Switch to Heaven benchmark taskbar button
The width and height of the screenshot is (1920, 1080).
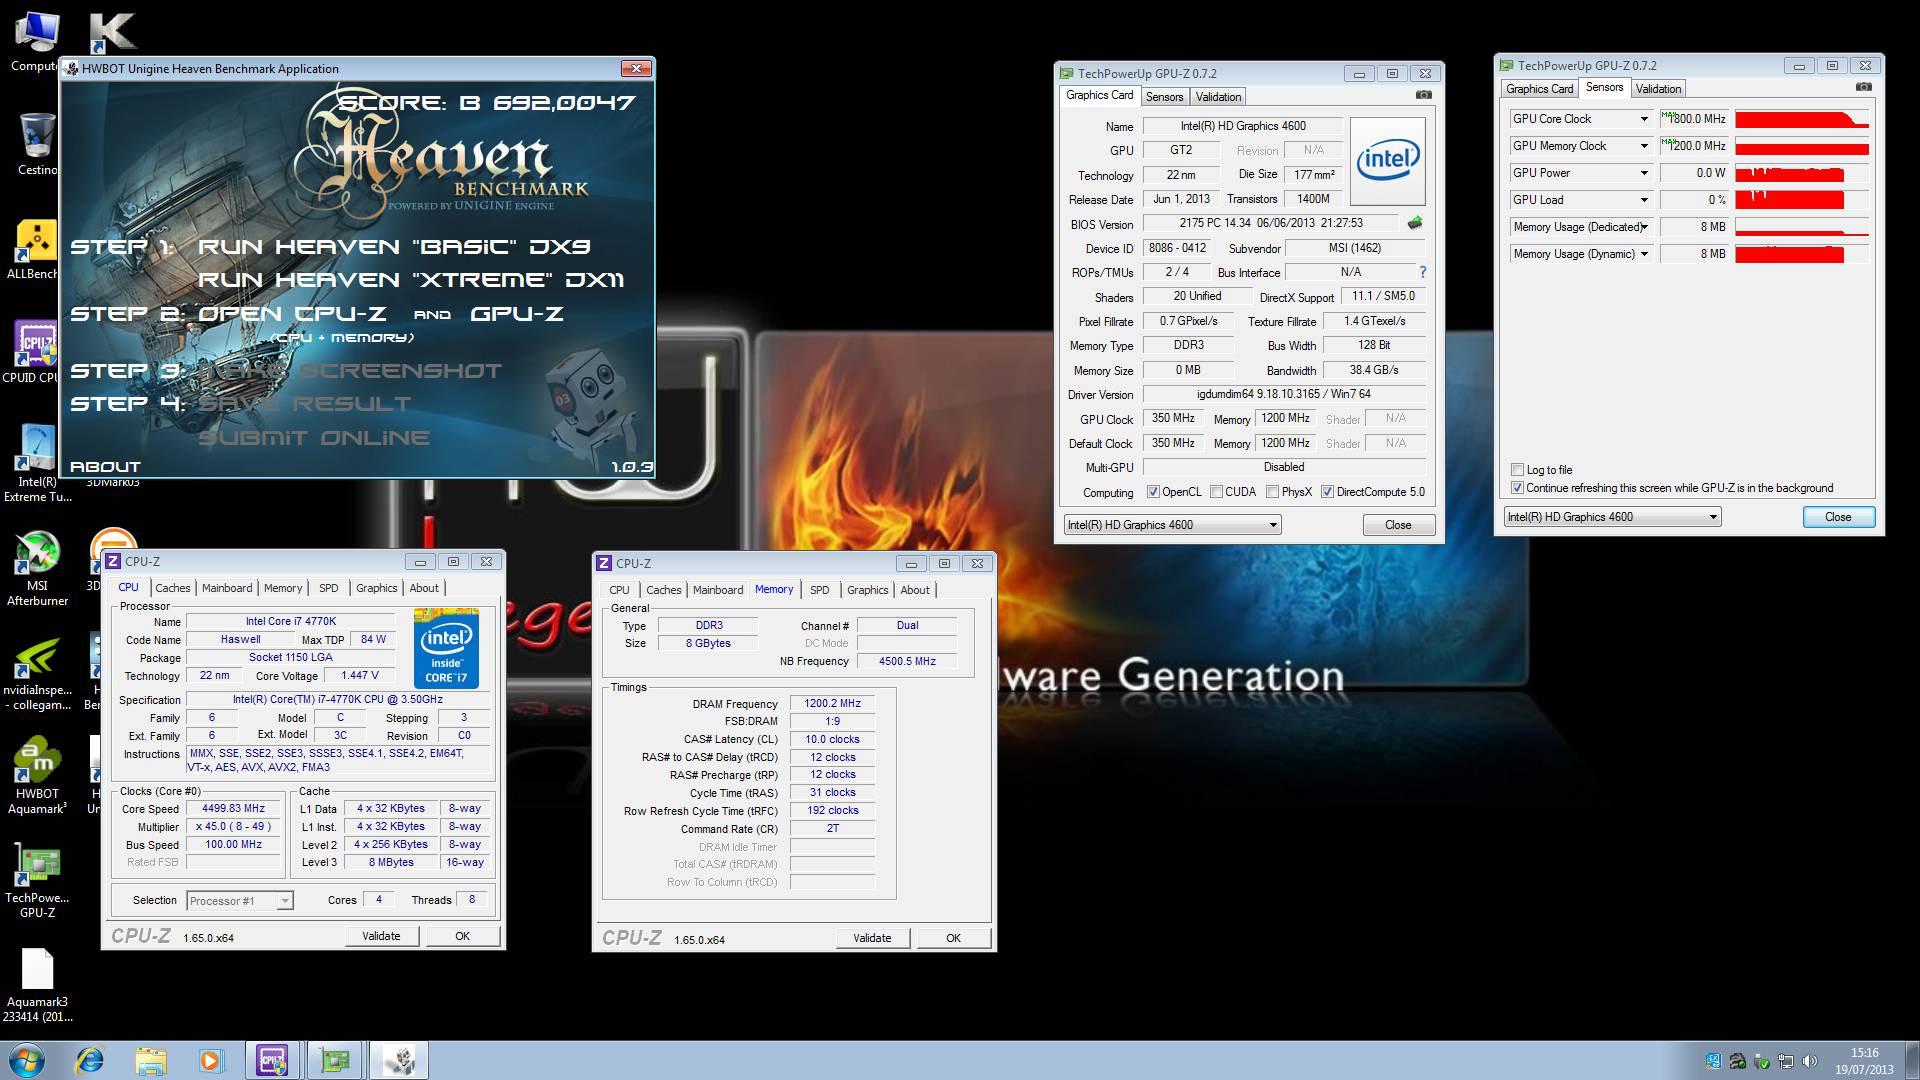tap(399, 1060)
